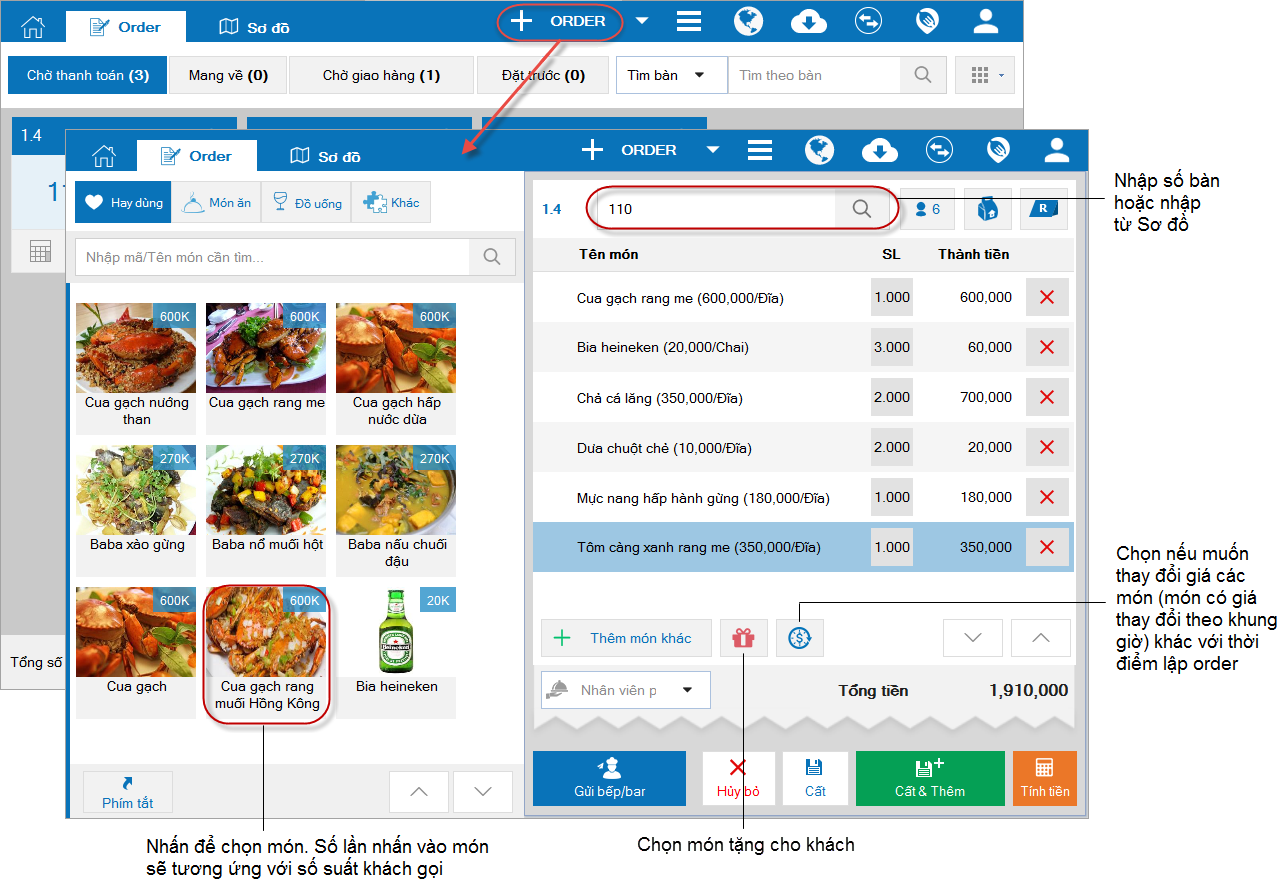Open the grid view dropdown in the back window

[x=985, y=75]
